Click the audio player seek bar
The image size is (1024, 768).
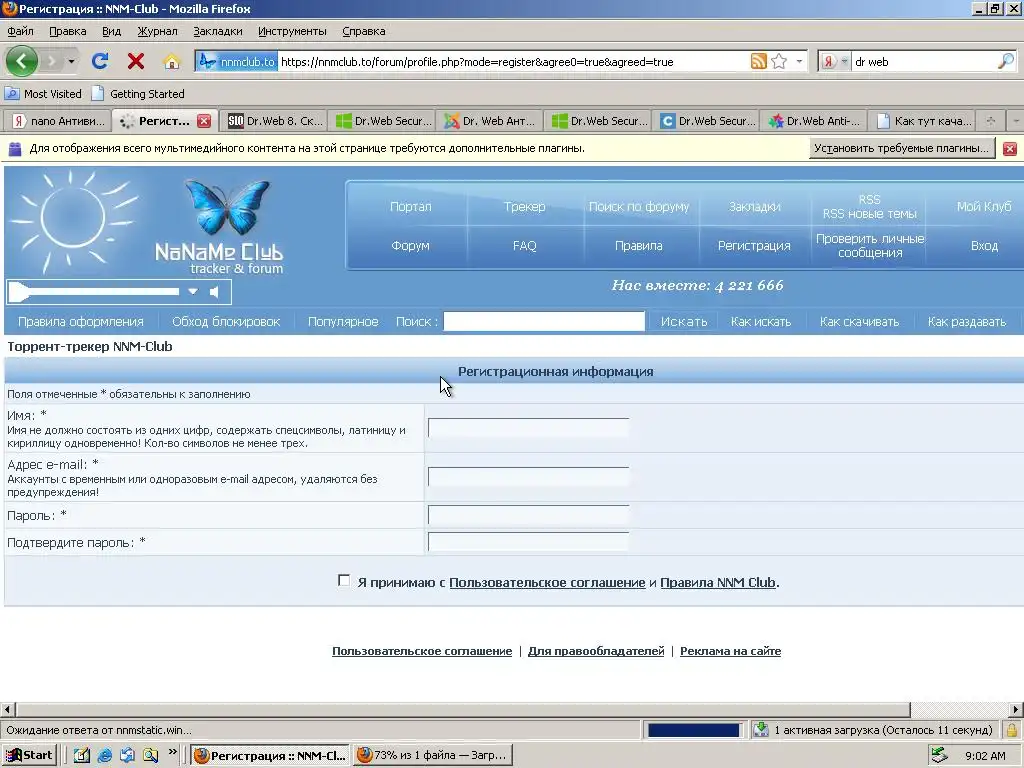(104, 291)
